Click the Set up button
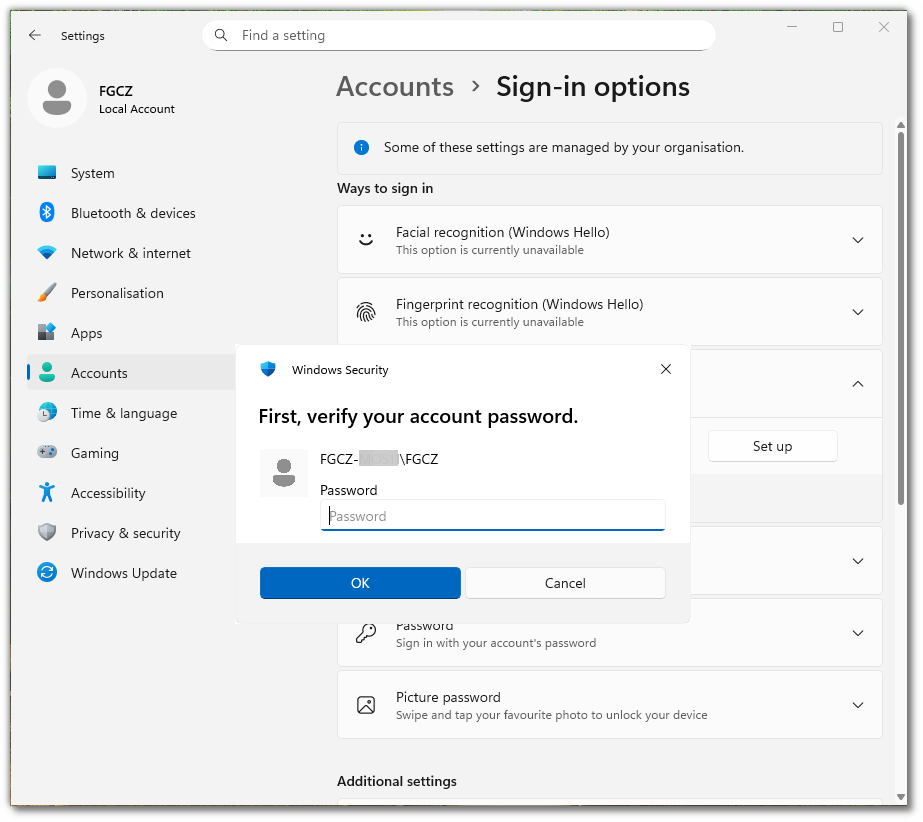This screenshot has height=822, width=923. tap(772, 446)
